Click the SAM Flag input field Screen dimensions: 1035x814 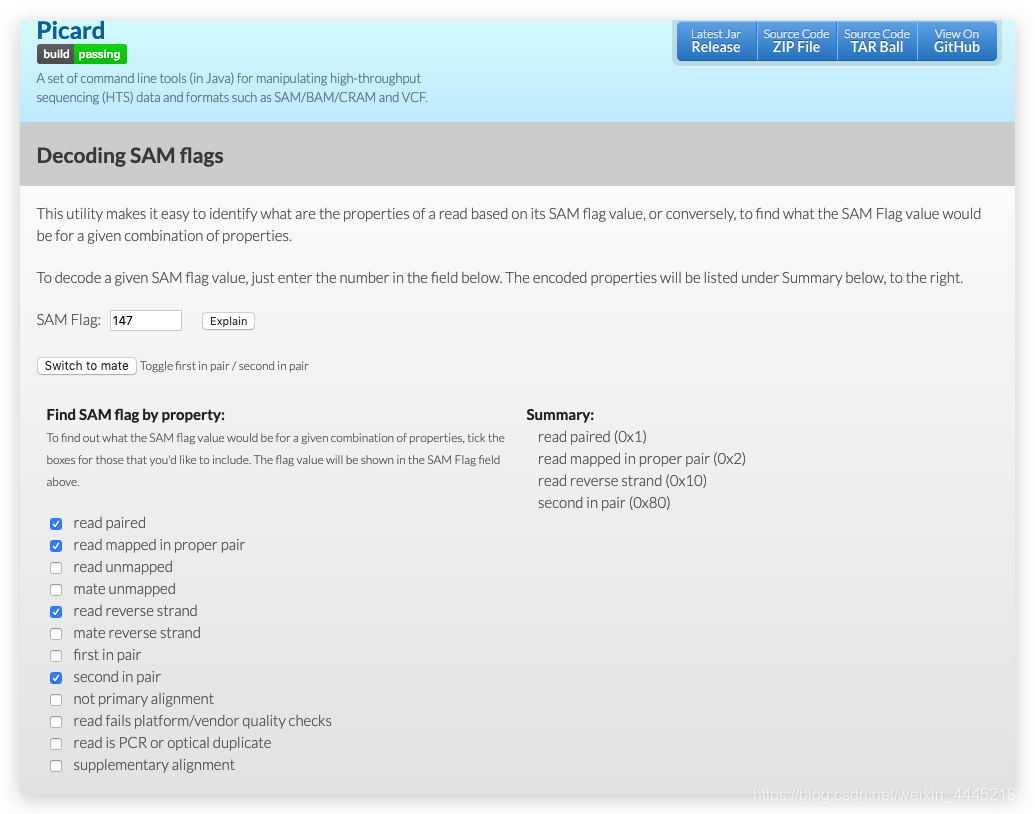146,320
